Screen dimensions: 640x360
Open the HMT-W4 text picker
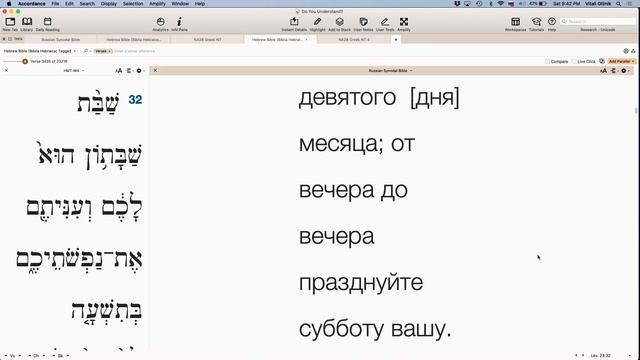coord(73,71)
